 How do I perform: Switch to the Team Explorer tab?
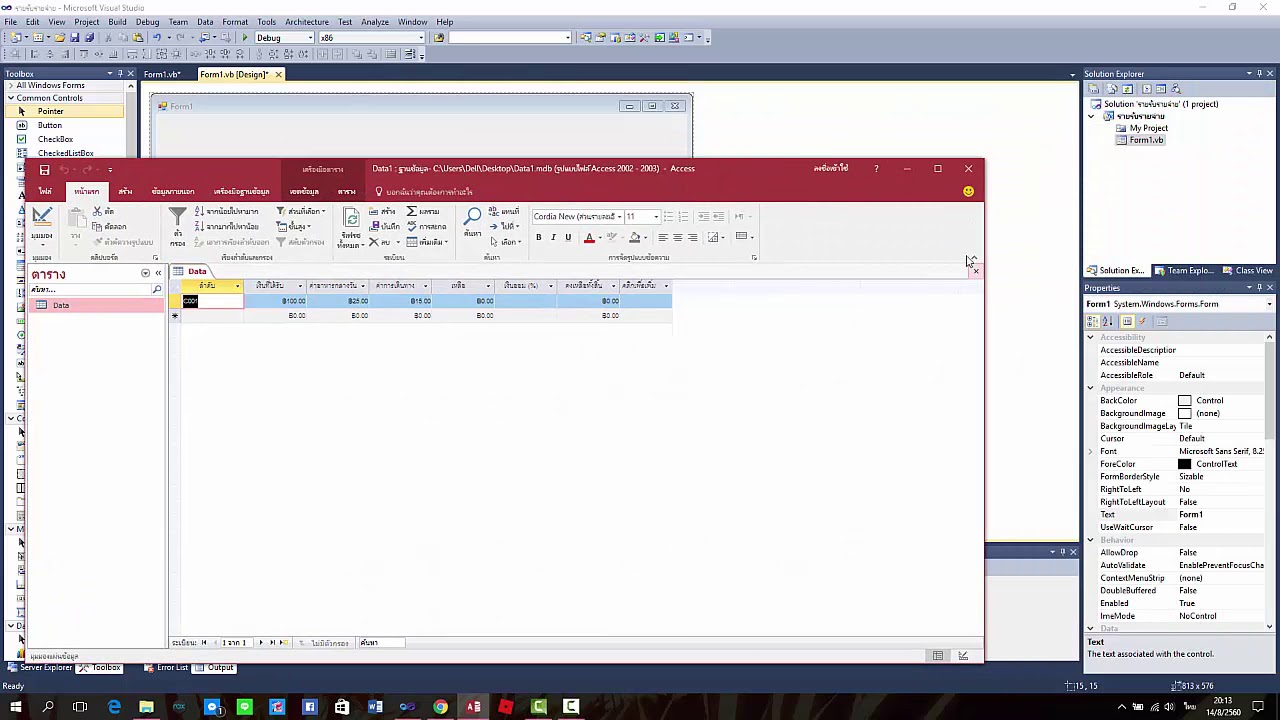[x=1184, y=271]
